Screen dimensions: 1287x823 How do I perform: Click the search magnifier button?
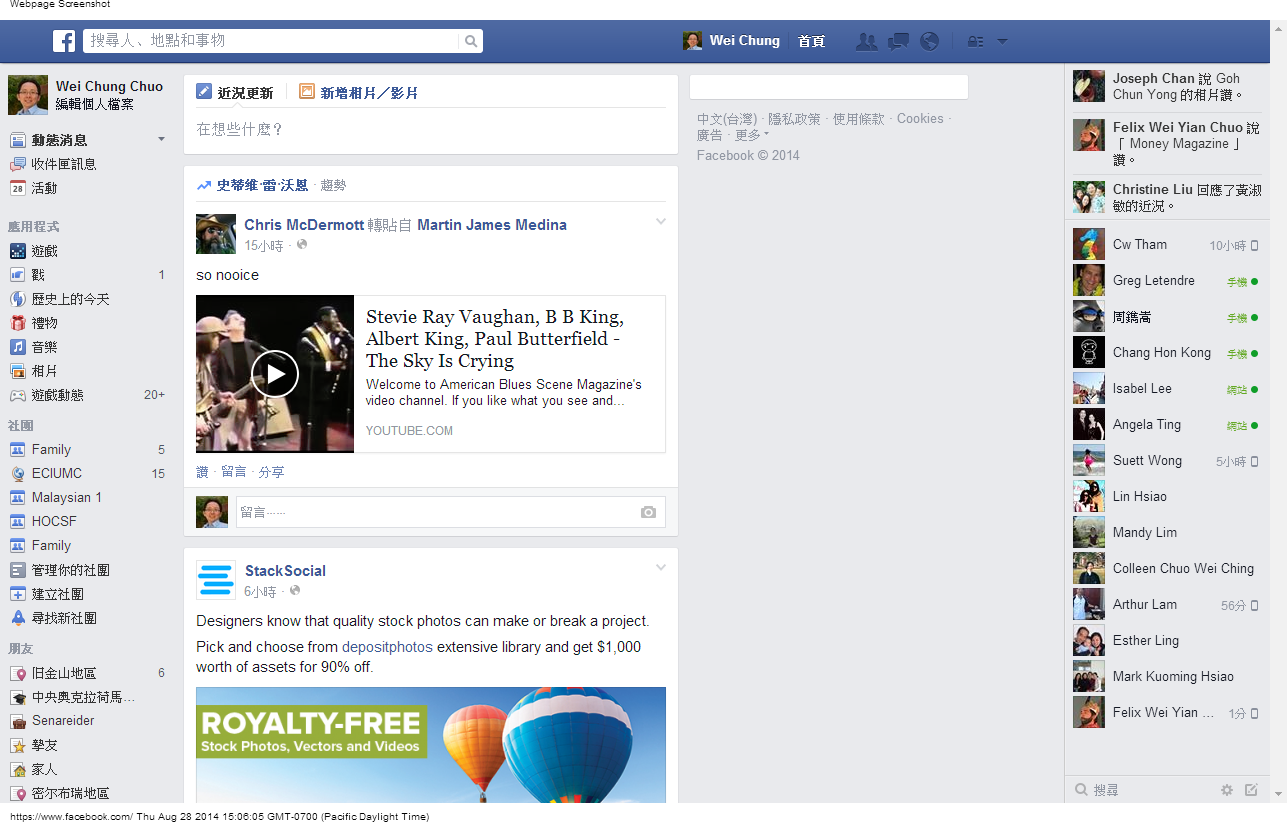470,41
